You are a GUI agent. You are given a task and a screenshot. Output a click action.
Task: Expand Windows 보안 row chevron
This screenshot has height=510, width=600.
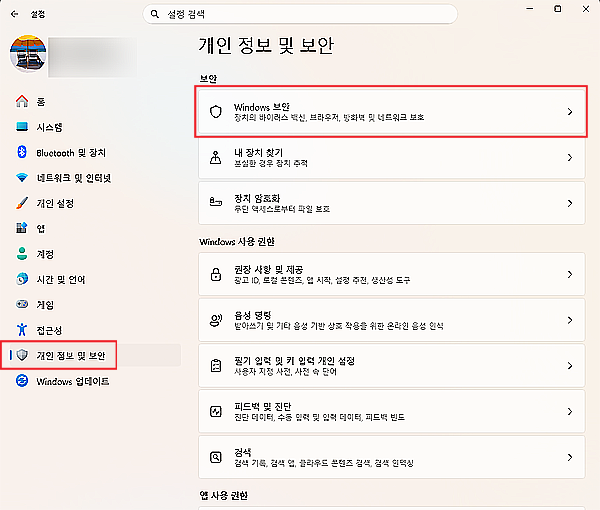coord(570,111)
